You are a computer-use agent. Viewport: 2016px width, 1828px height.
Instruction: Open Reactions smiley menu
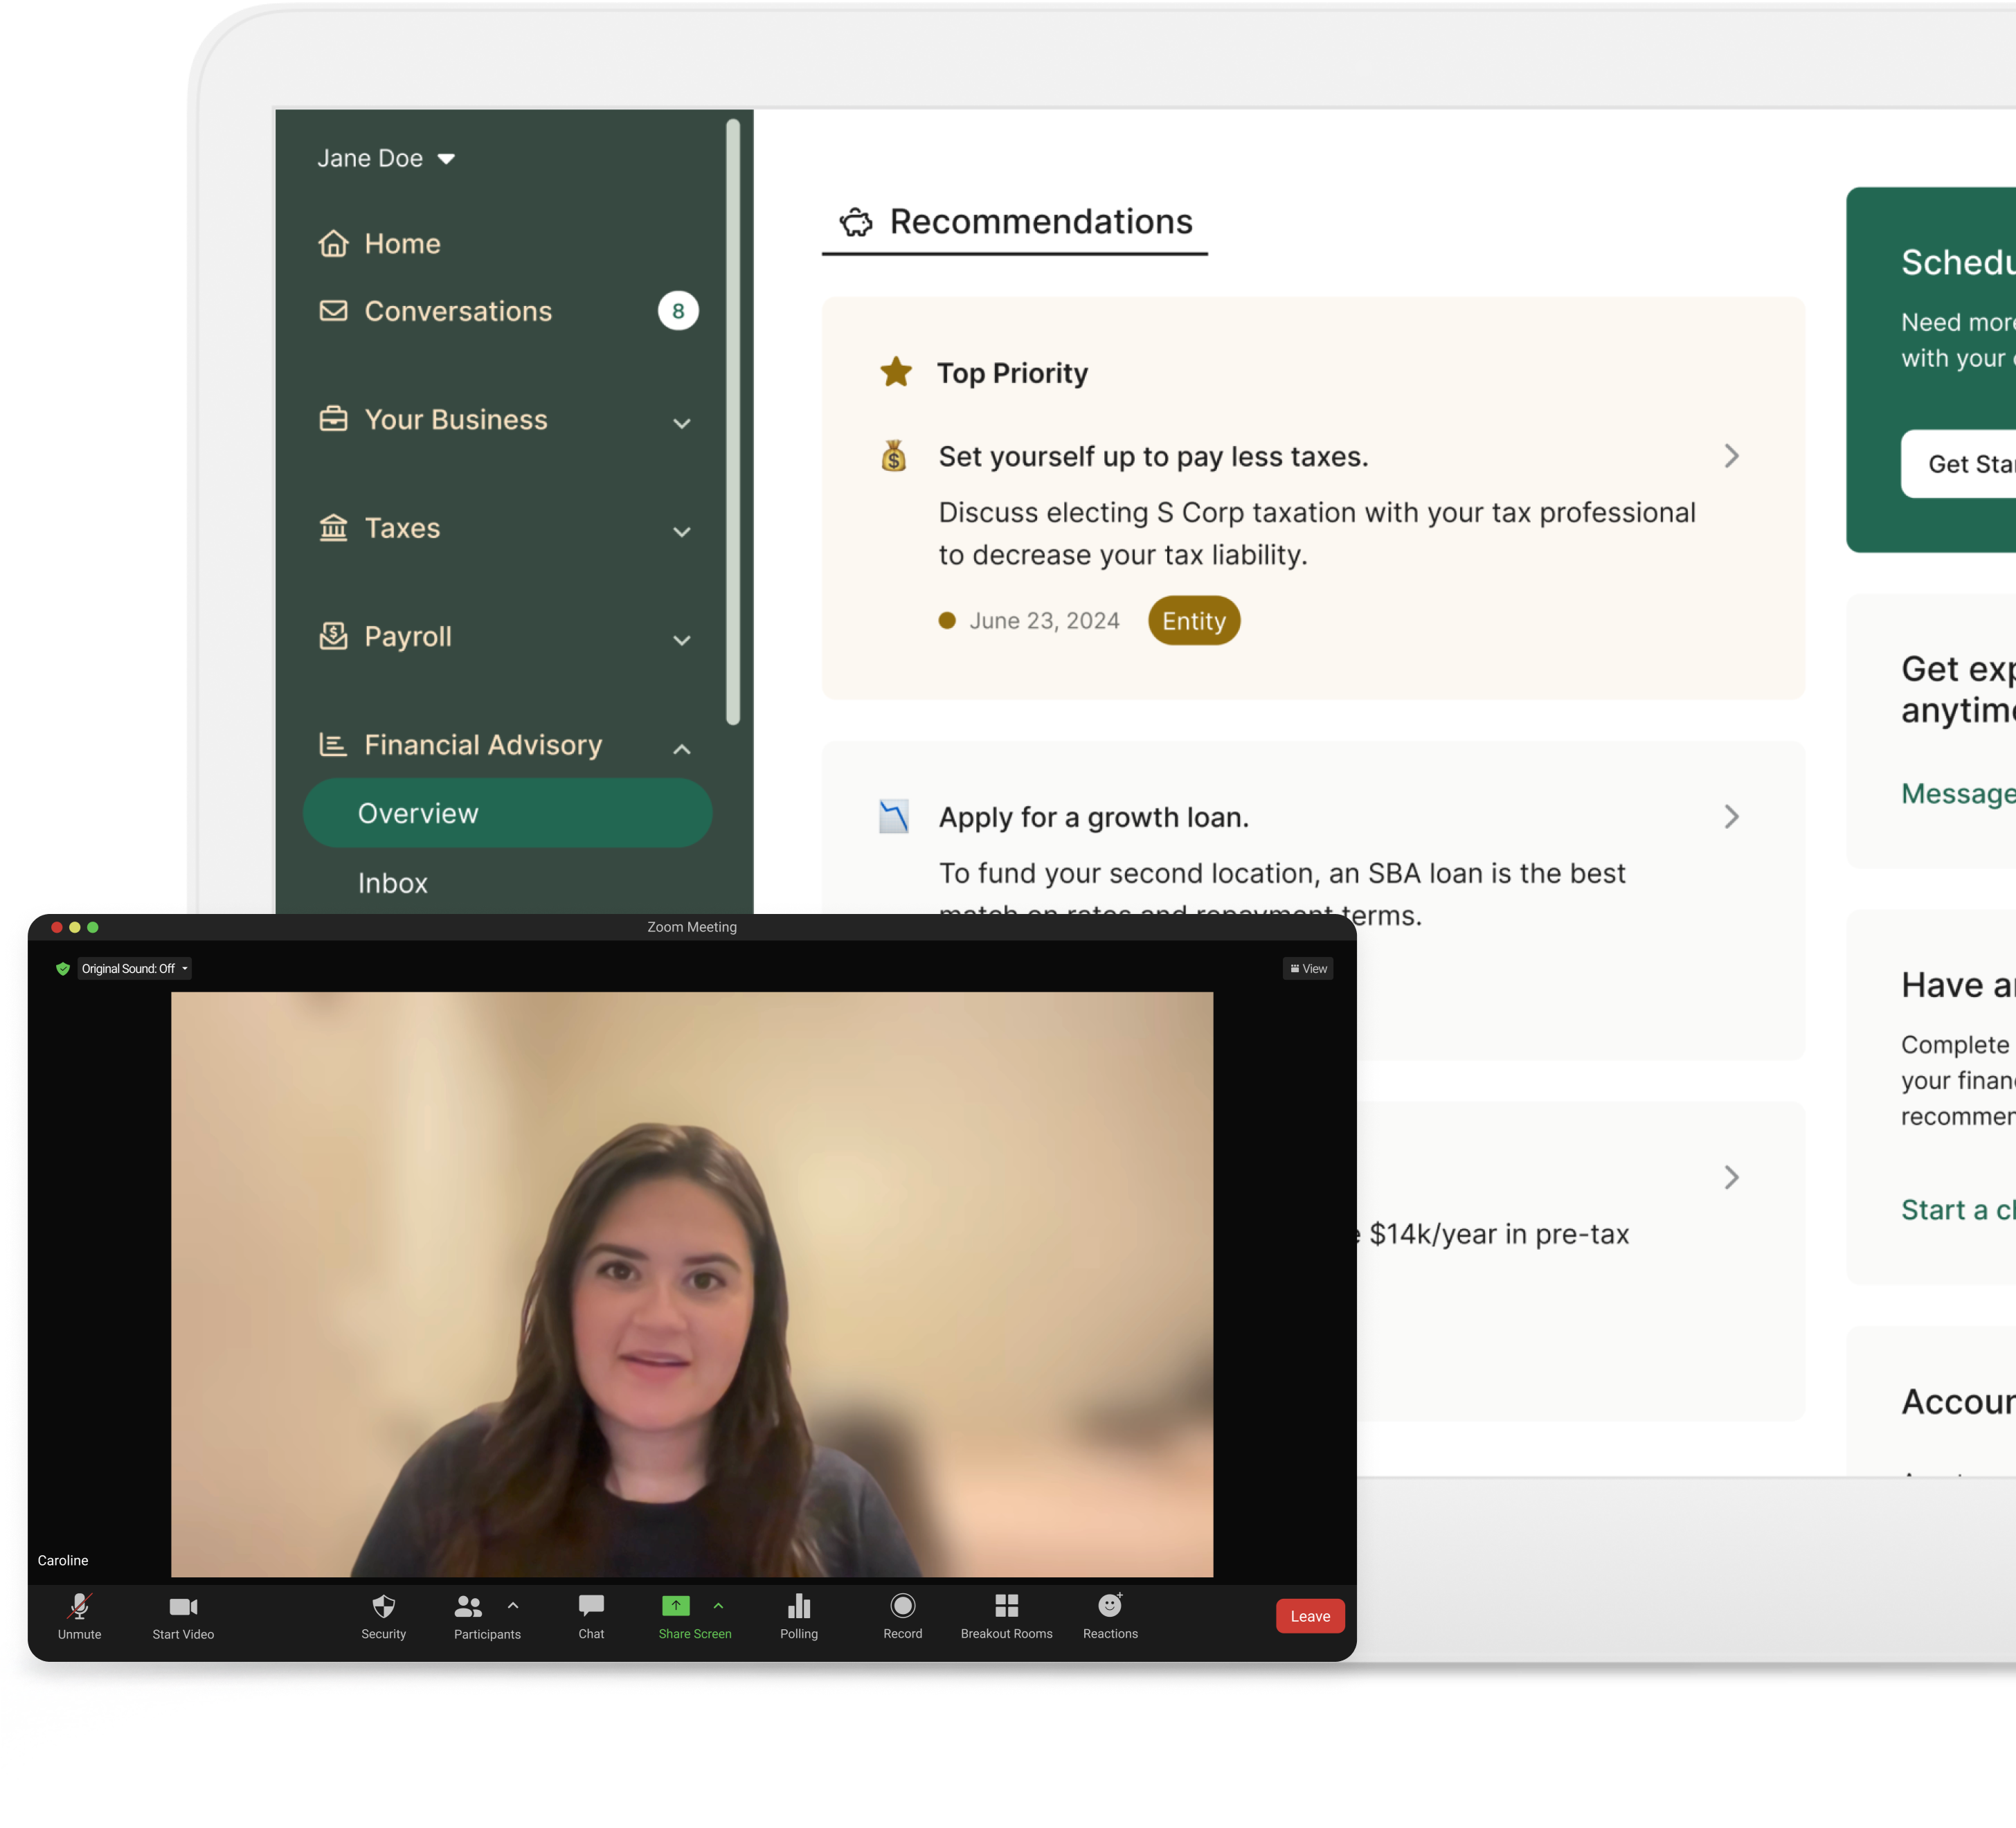[x=1110, y=1606]
